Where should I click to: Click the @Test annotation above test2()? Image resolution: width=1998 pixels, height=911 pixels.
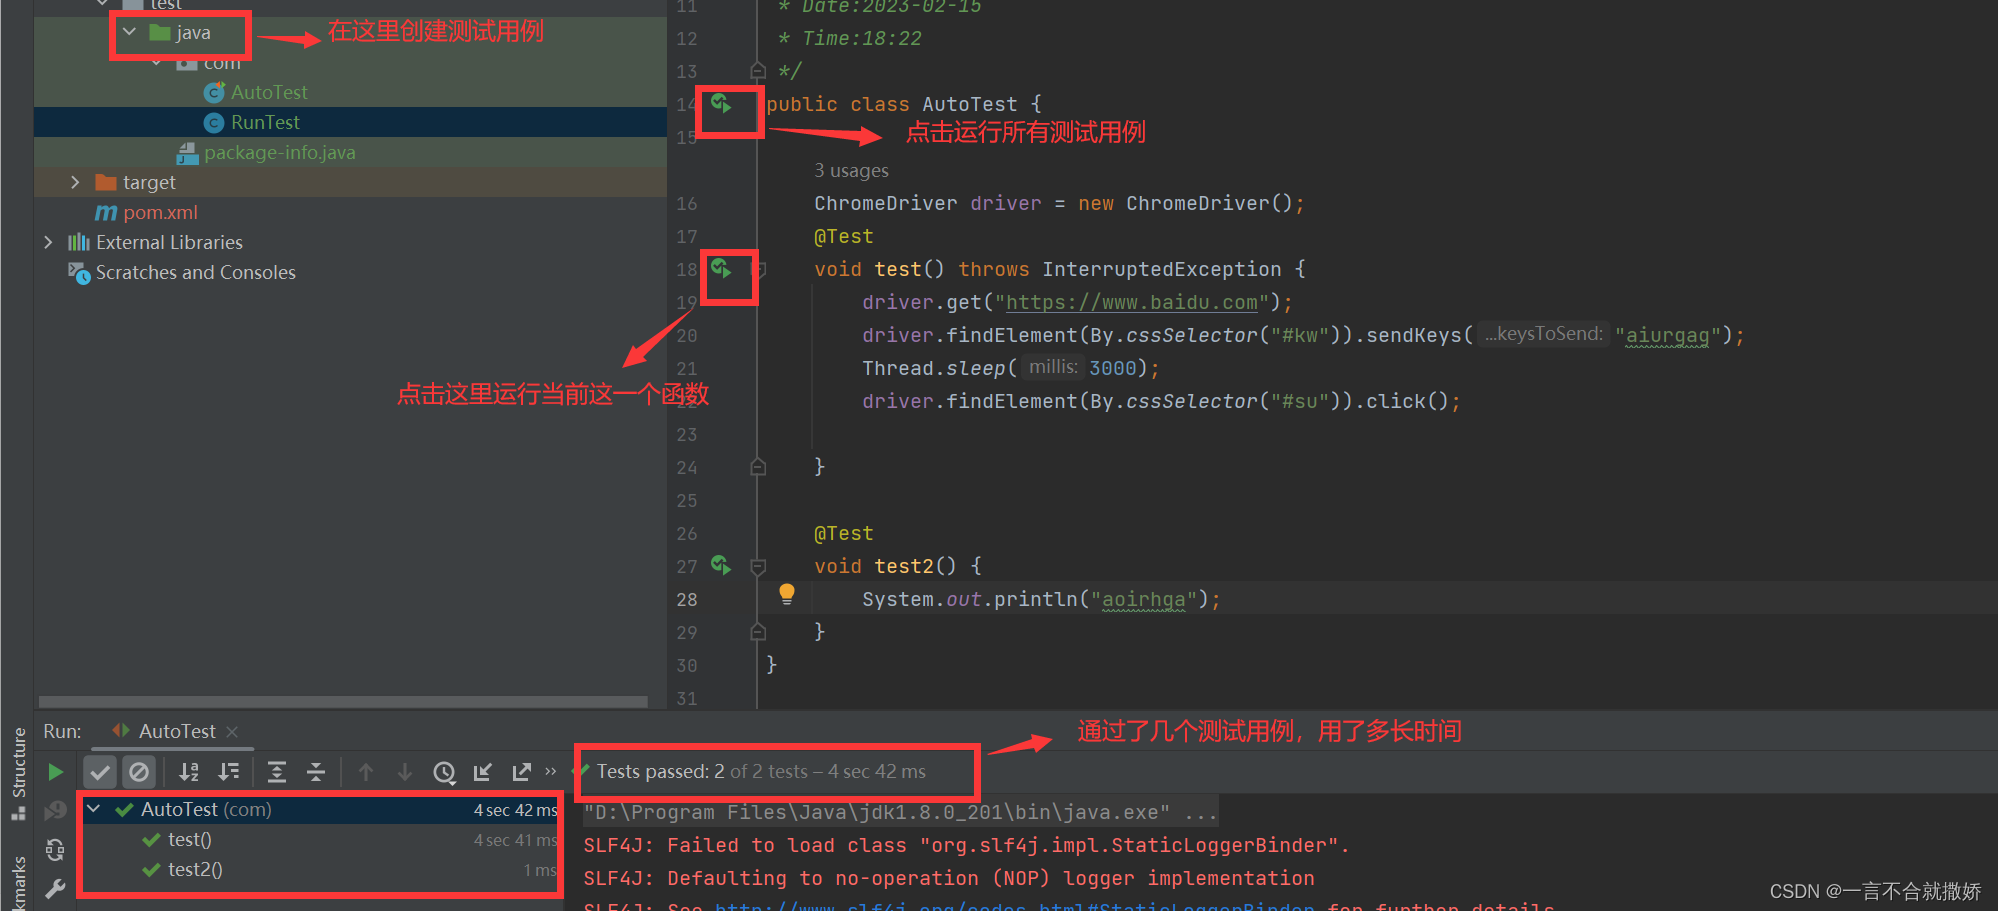pyautogui.click(x=843, y=533)
